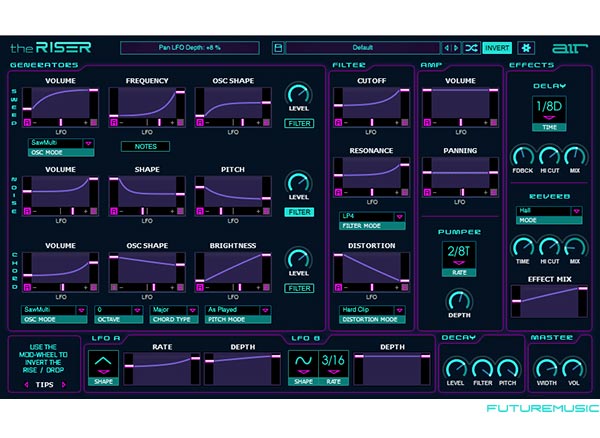Click the randomize shuffle icon
This screenshot has height=438, width=600.
click(471, 48)
